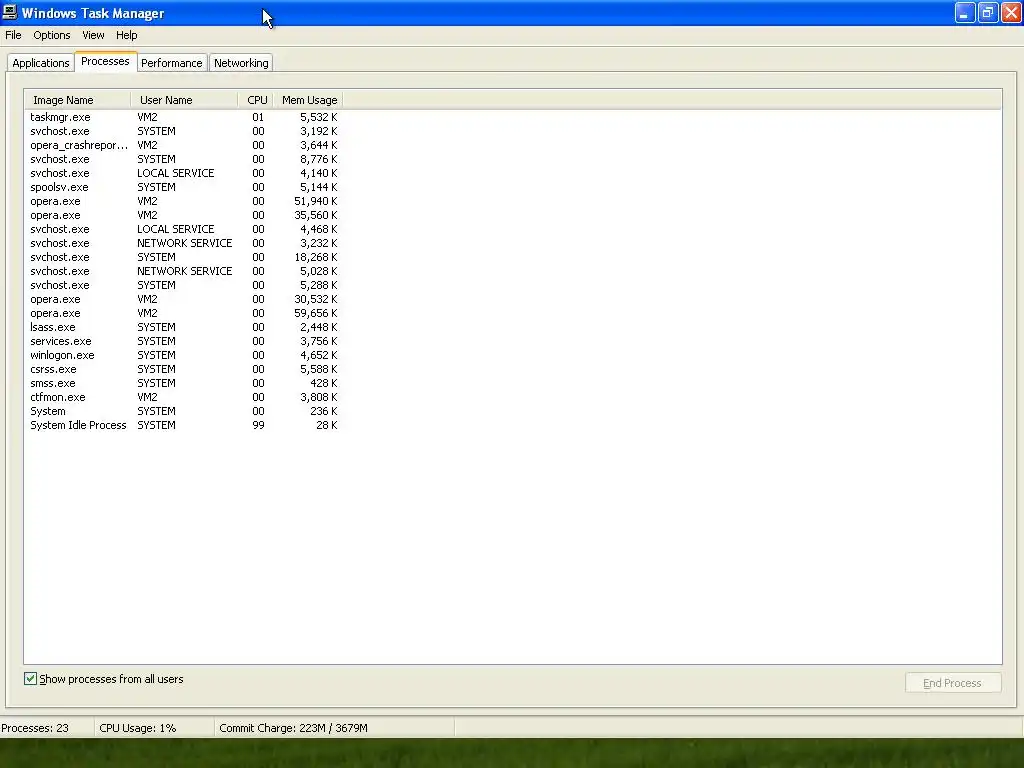Screen dimensions: 1024x768
Task: Select svchost.exe using 5,028 K
Action: coord(184,271)
